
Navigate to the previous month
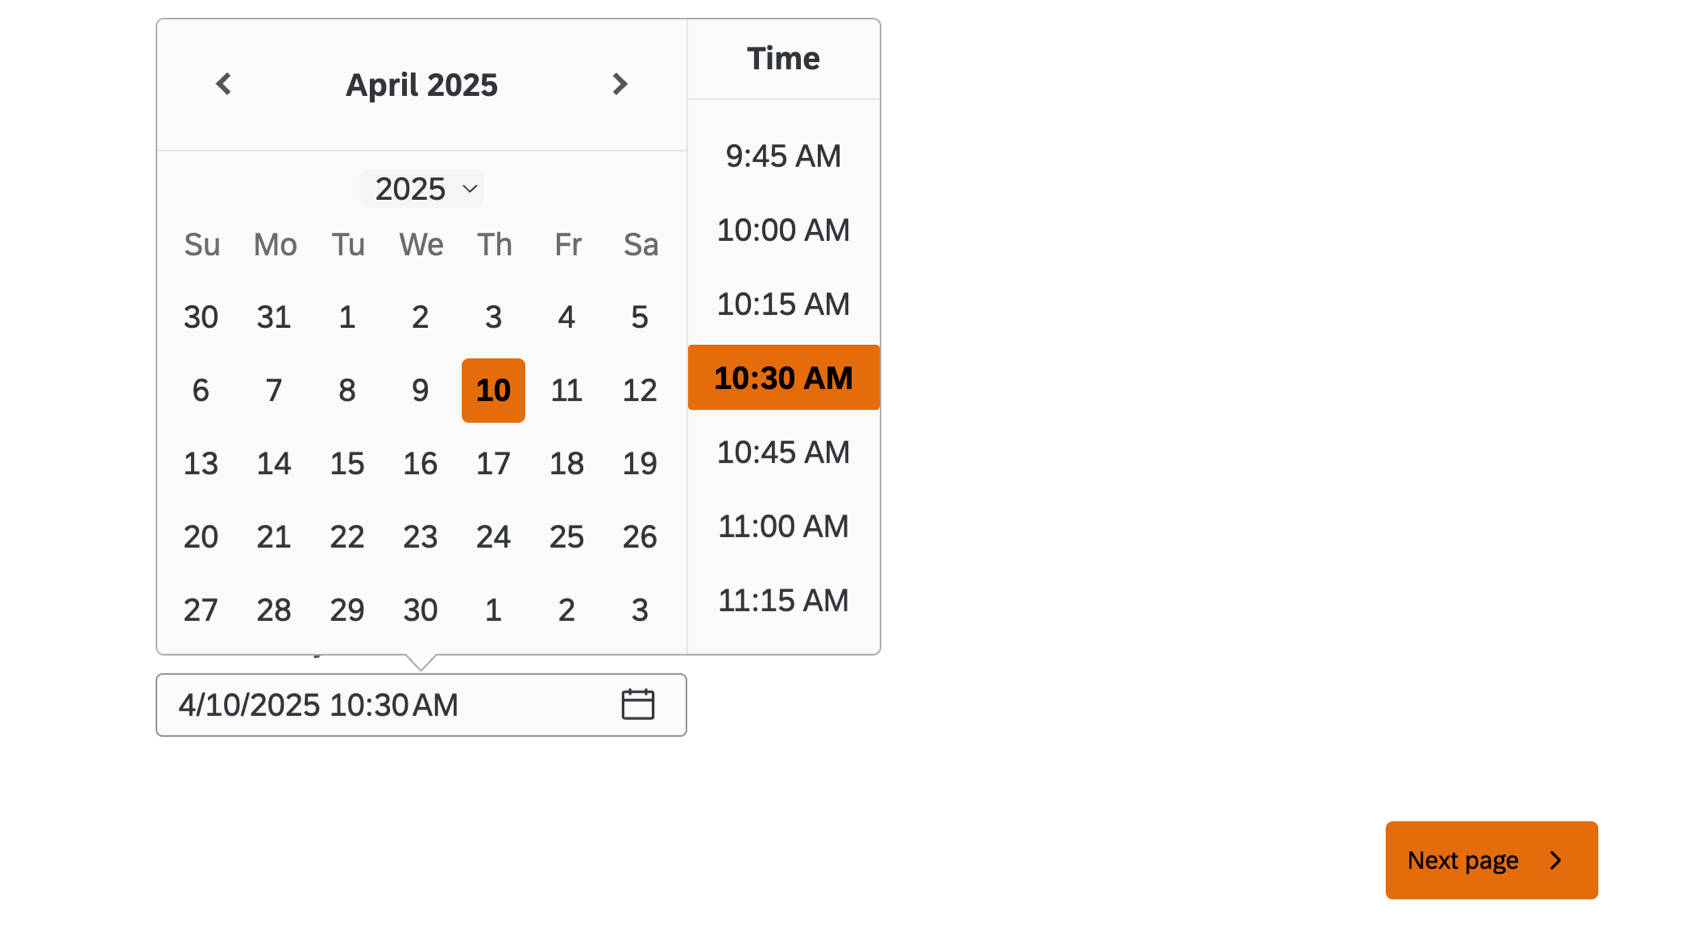tap(223, 84)
